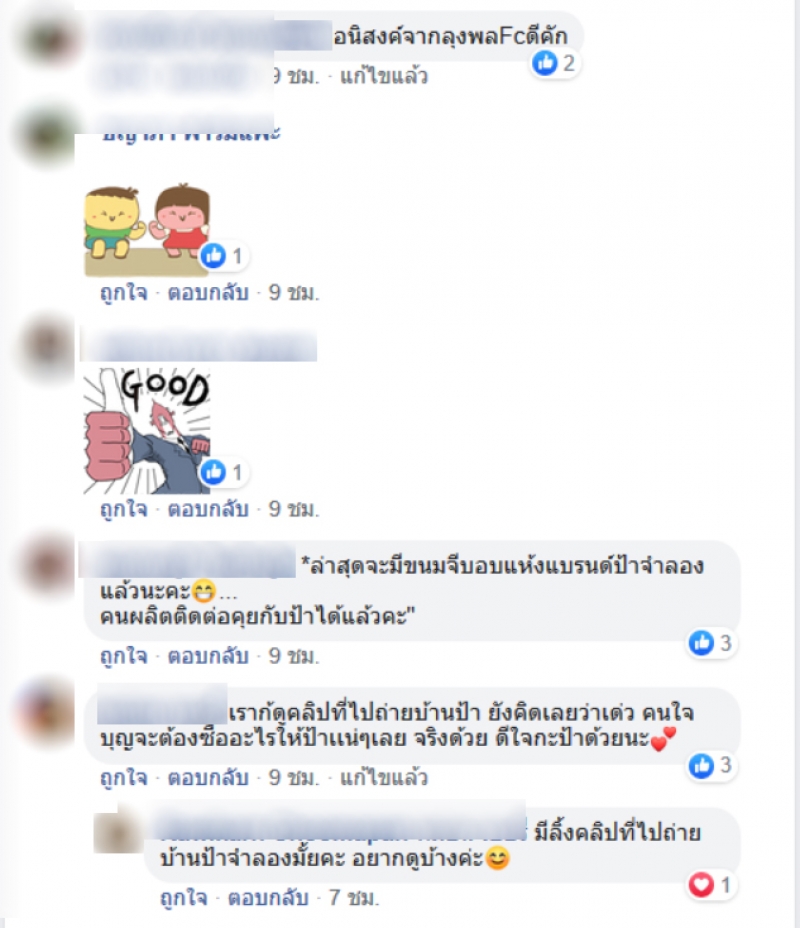Click the like icon on the cartoon kids sticker
Viewport: 800px width, 928px height.
(213, 256)
